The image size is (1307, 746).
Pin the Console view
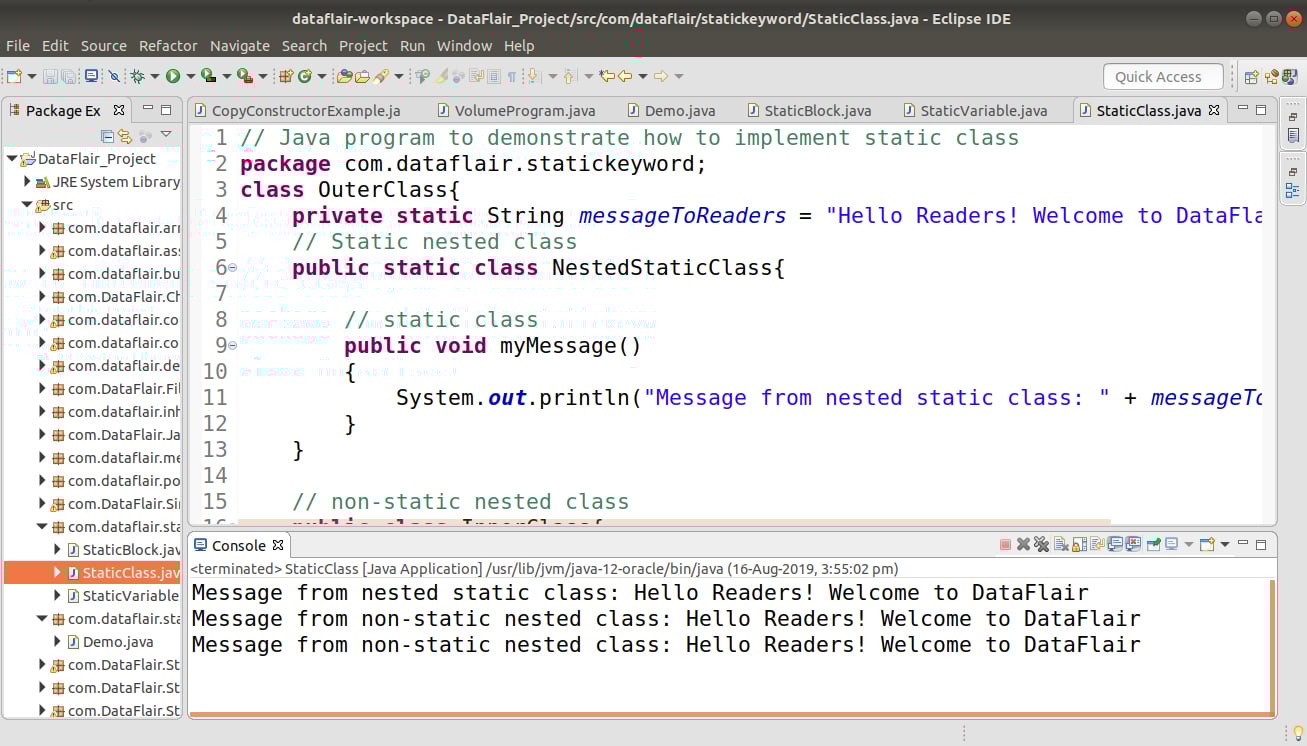pos(1153,544)
